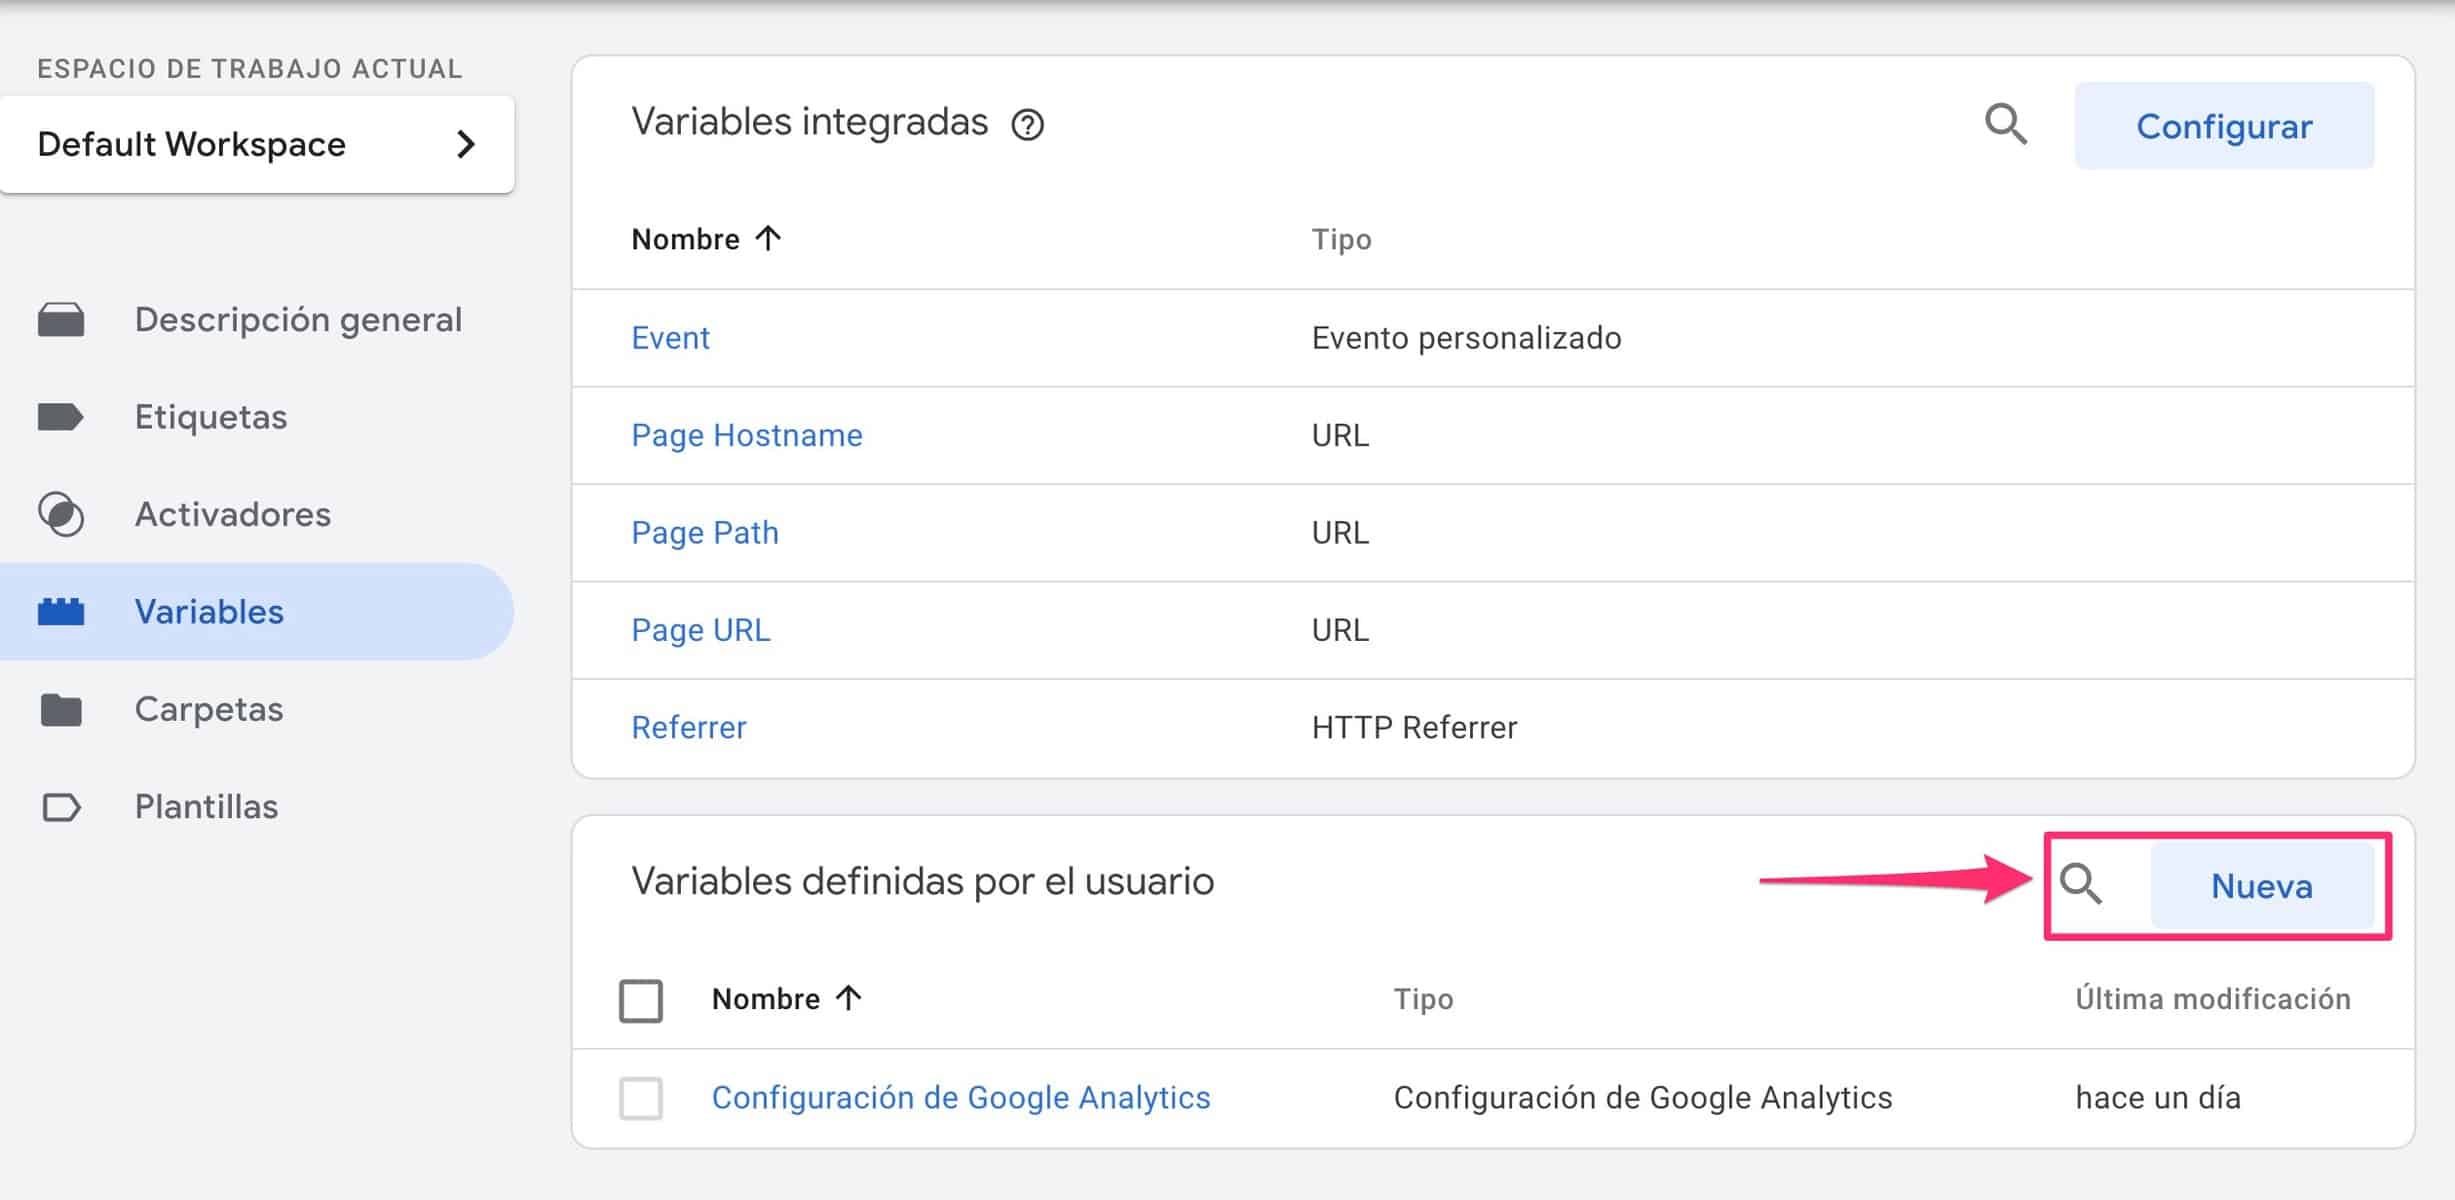Click the Plantillas template icon
The image size is (2455, 1200).
61,807
